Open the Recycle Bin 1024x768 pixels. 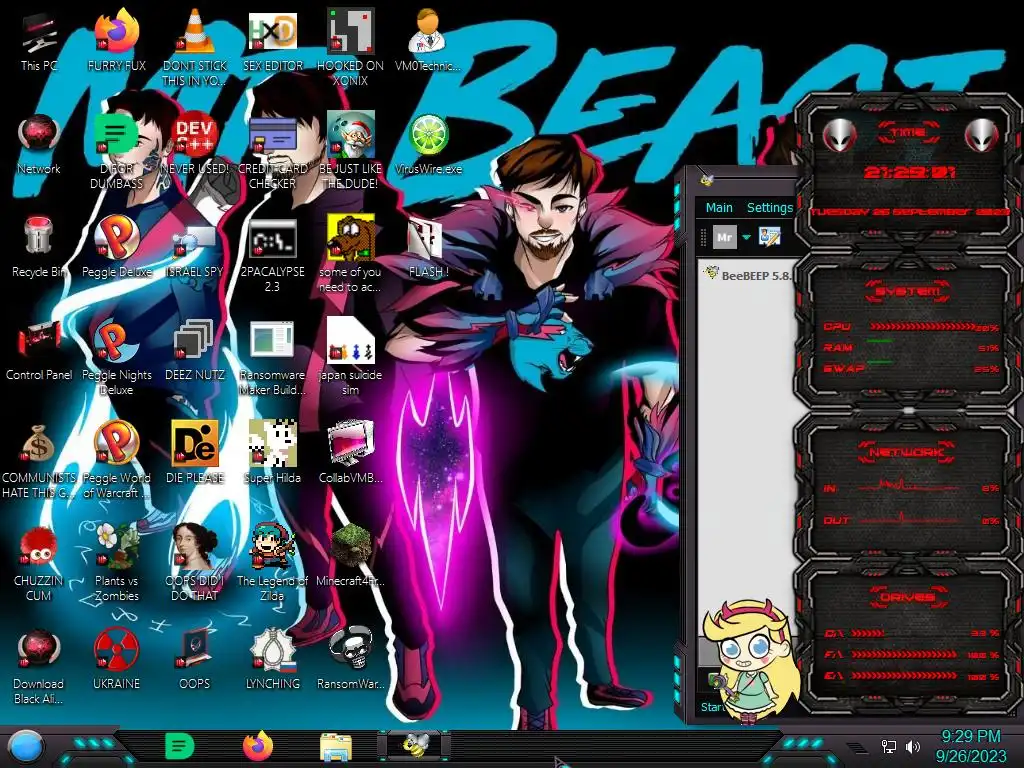tap(39, 247)
